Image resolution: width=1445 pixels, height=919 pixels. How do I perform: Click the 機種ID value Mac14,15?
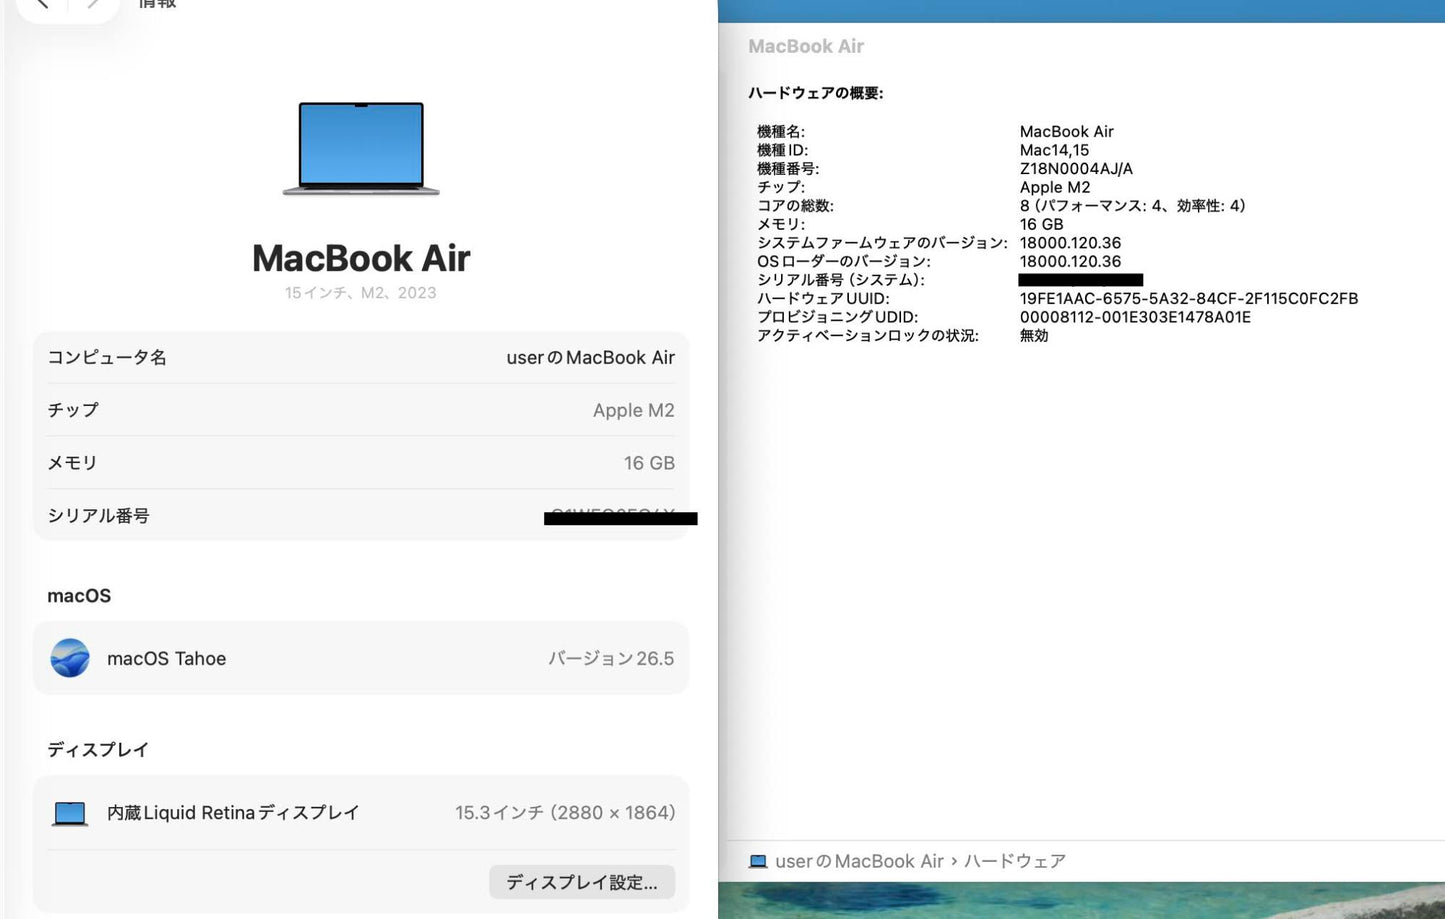1054,150
